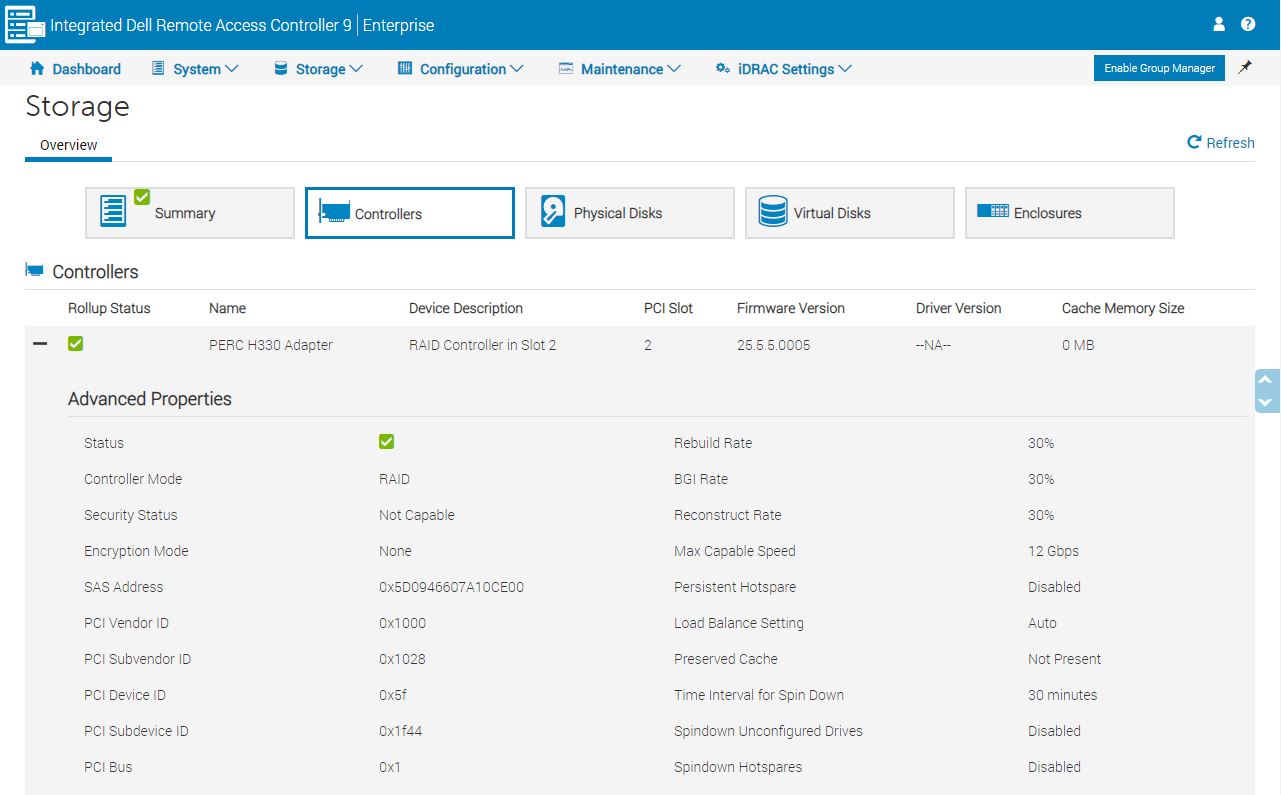
Task: Click the iDRAC logo icon in header
Action: tap(25, 25)
